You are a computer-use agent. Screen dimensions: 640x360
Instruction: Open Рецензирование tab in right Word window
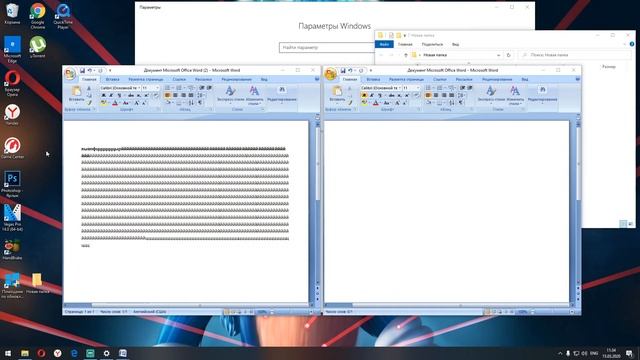[497, 79]
